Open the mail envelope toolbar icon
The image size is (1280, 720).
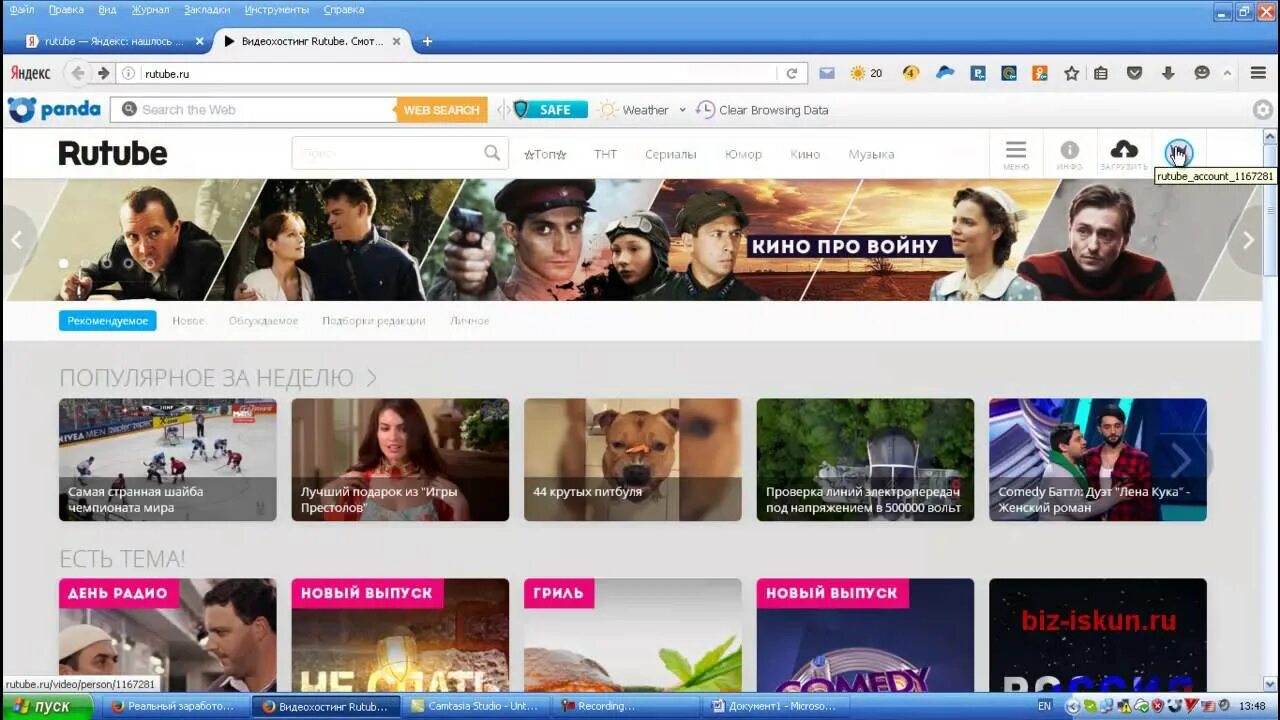click(827, 73)
